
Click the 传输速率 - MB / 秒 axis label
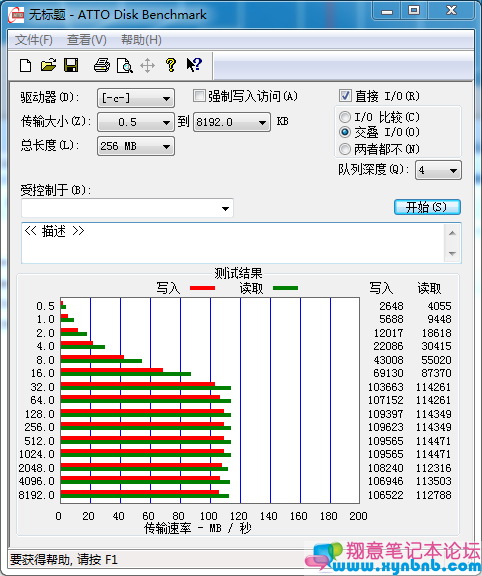(197, 529)
